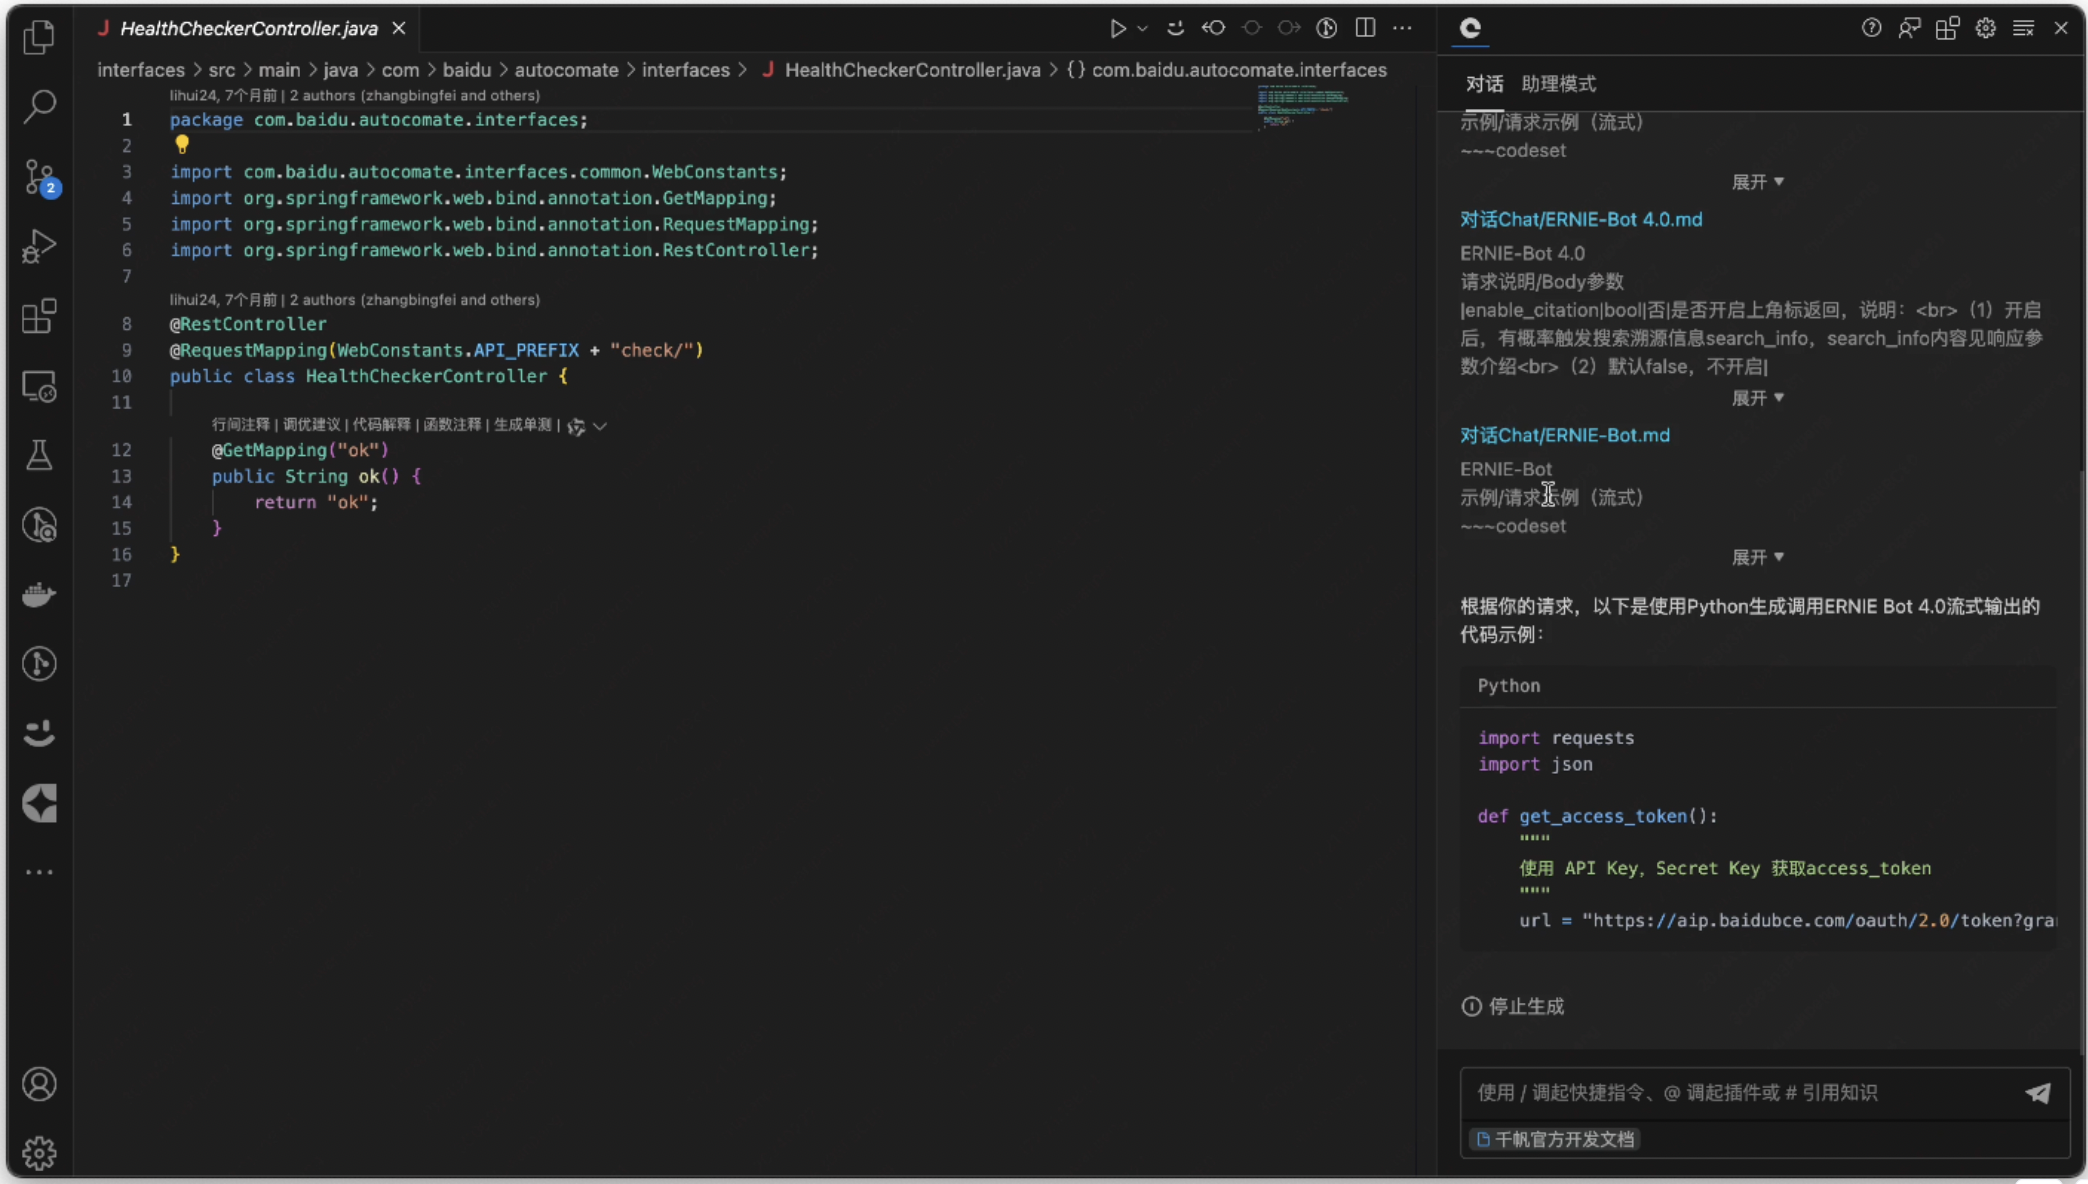Click line number 10 in the gutter

click(x=122, y=376)
